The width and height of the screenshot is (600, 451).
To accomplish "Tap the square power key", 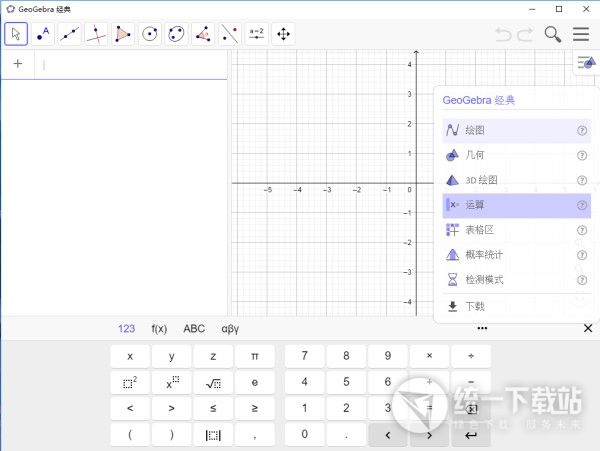I will point(130,382).
